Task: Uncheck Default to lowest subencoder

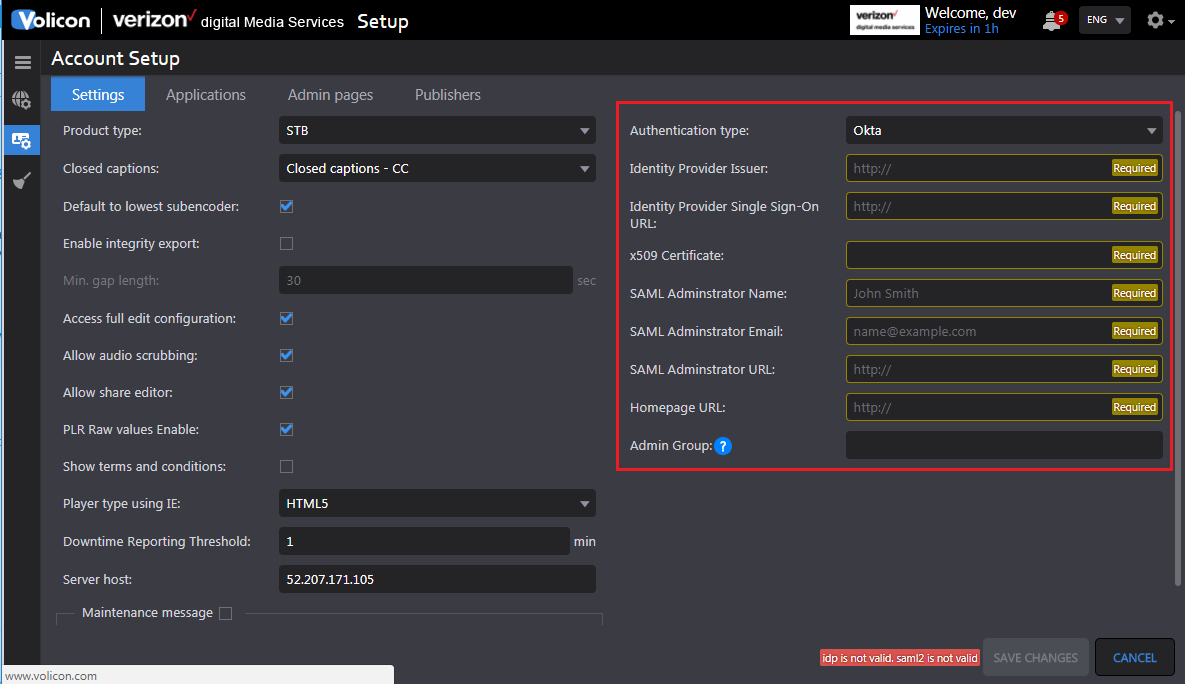Action: click(x=286, y=206)
